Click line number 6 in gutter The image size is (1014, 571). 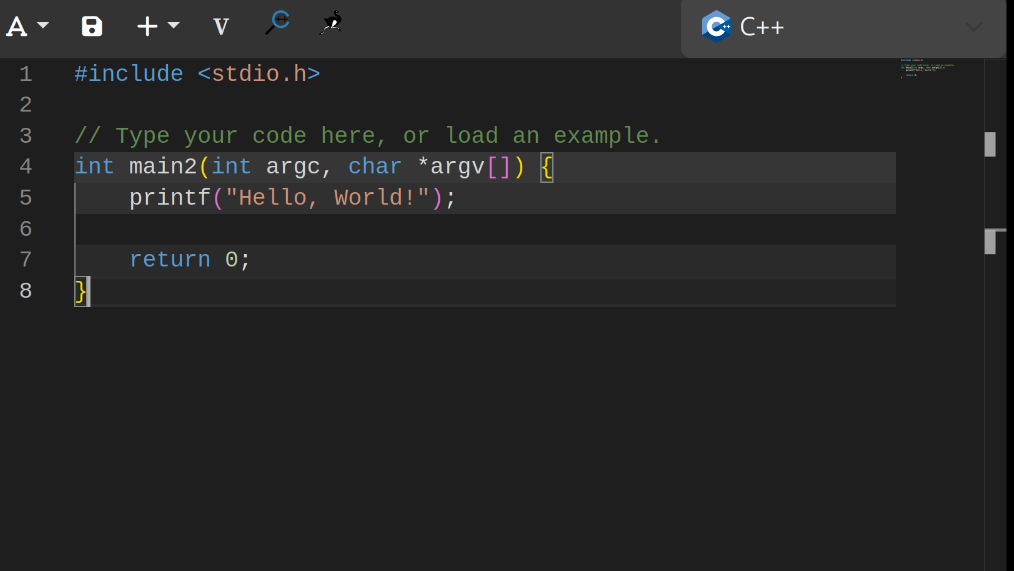26,229
